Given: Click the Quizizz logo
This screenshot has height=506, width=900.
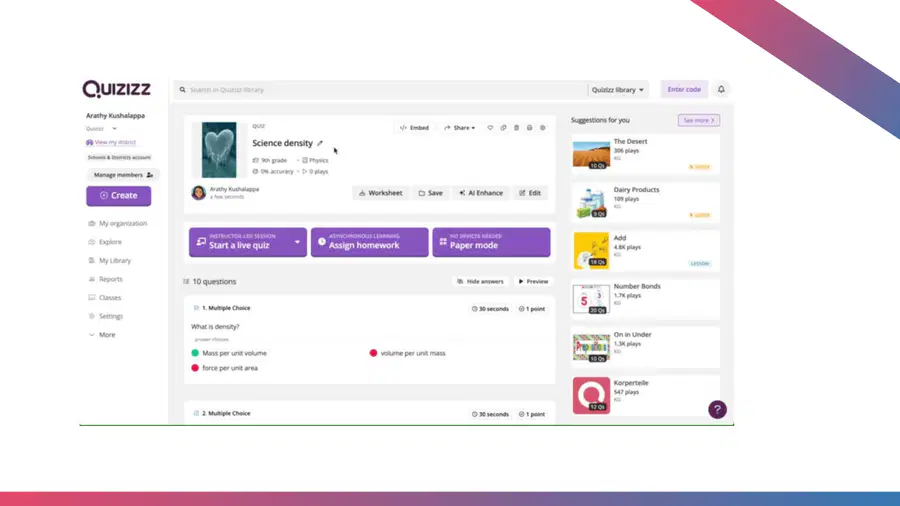Looking at the screenshot, I should tap(117, 89).
